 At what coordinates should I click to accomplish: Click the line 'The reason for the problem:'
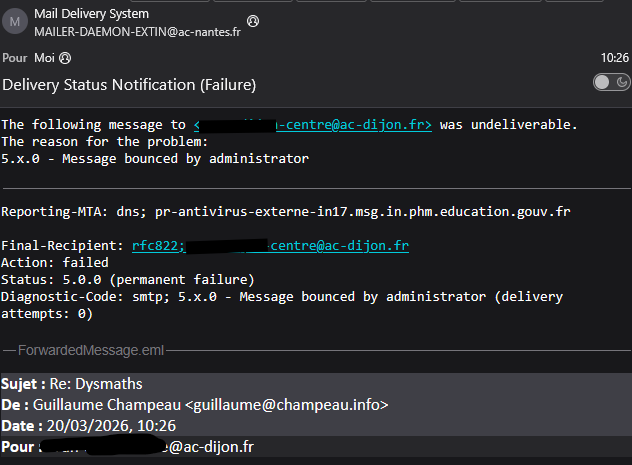(105, 142)
